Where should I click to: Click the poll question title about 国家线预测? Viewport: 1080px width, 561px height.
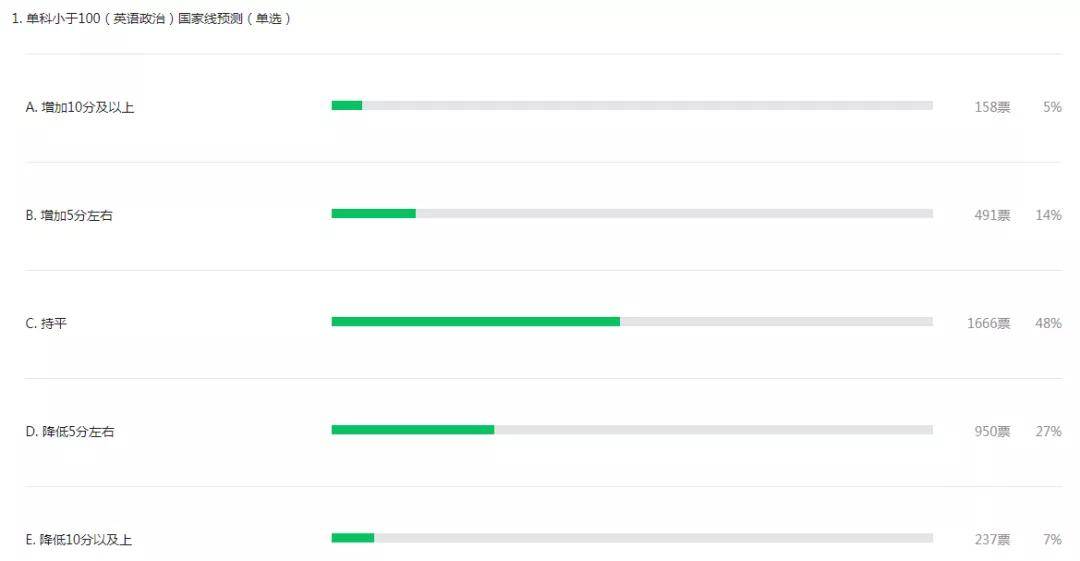[150, 18]
